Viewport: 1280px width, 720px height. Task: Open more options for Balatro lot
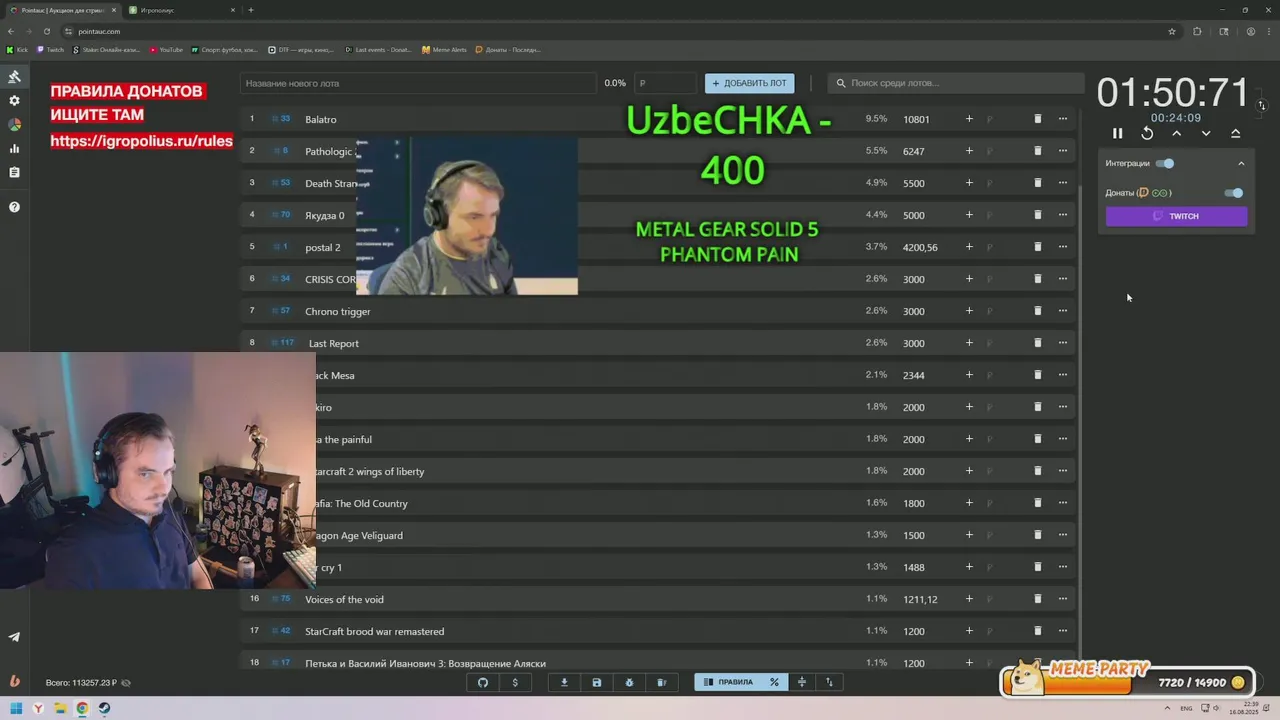pos(1063,119)
